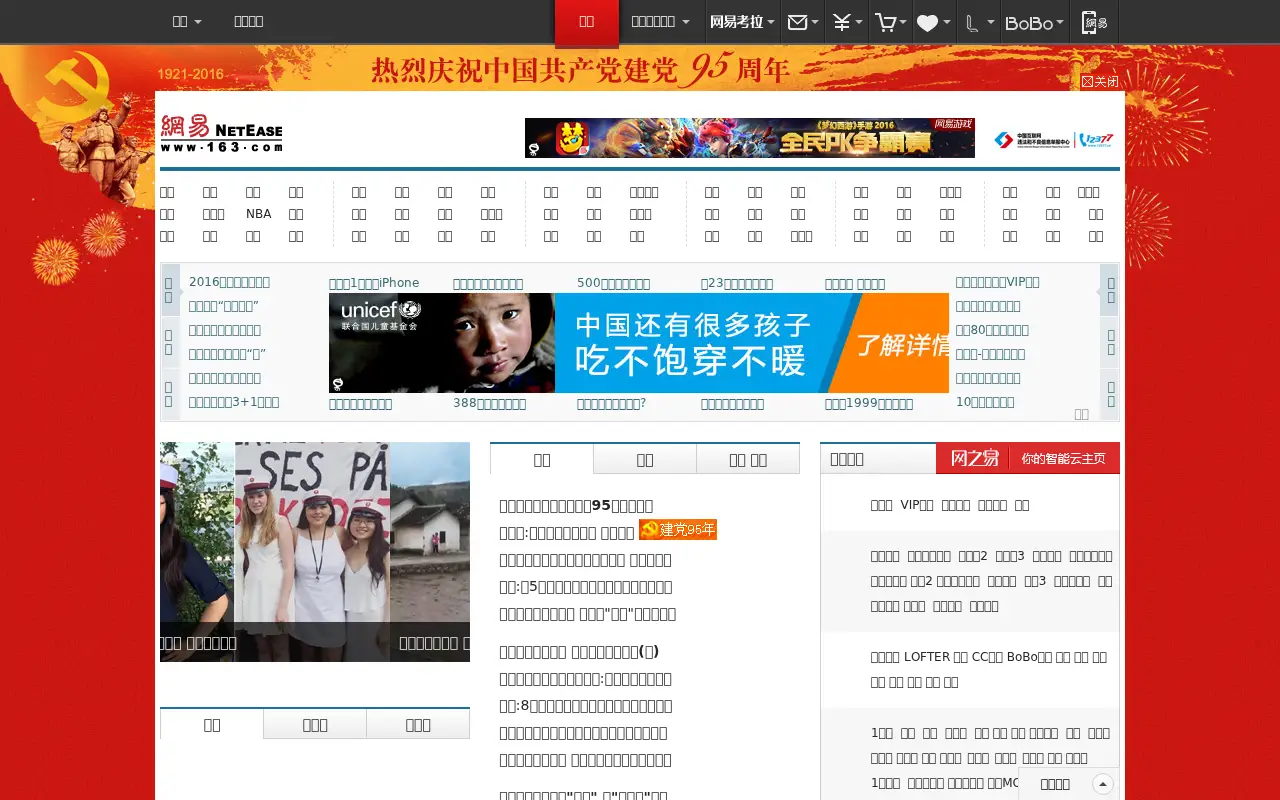Click the white heart icon in top bar

point(928,22)
